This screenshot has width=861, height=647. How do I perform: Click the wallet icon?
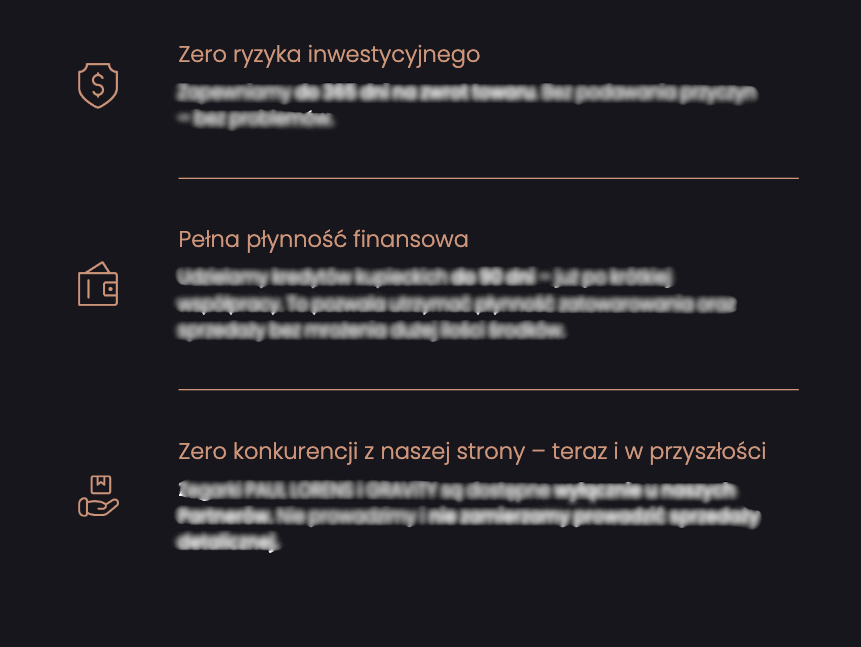98,284
